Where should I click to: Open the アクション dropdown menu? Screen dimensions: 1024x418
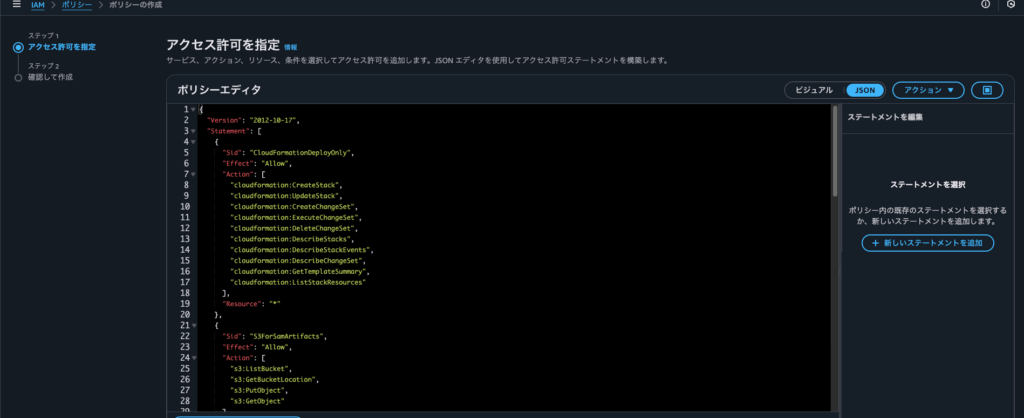point(927,90)
